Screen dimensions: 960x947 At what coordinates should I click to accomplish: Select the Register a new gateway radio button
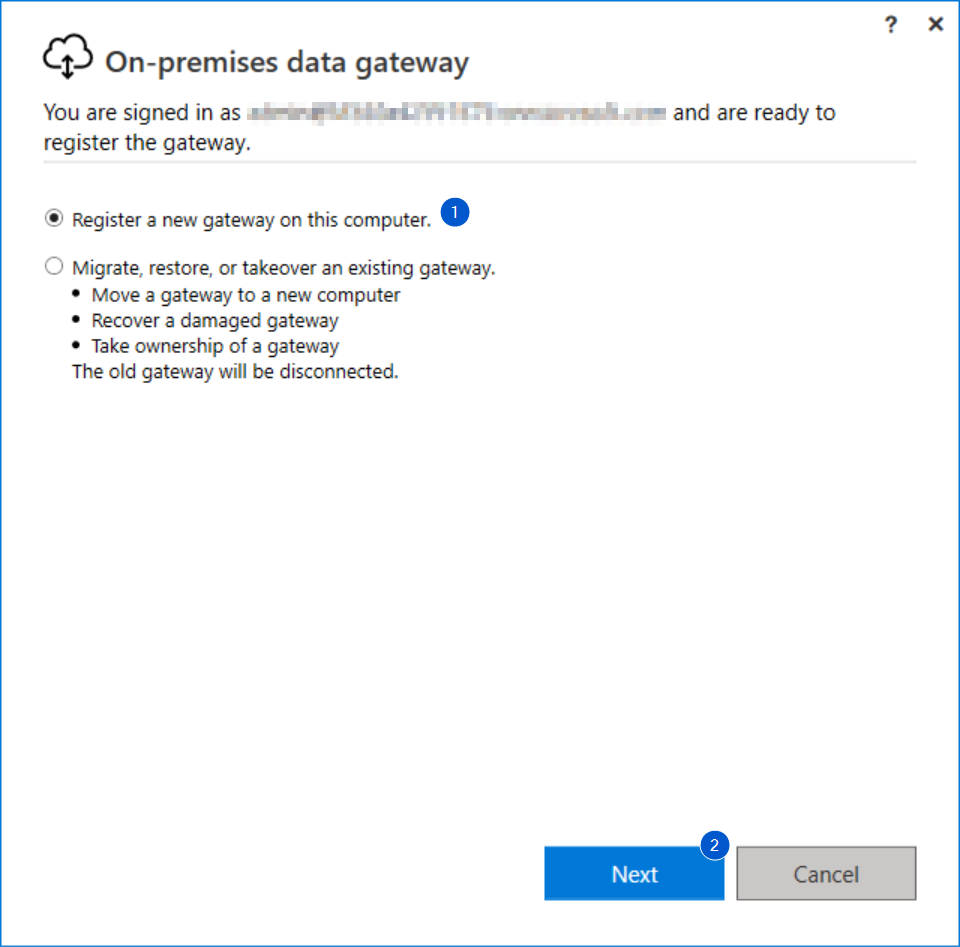(54, 218)
